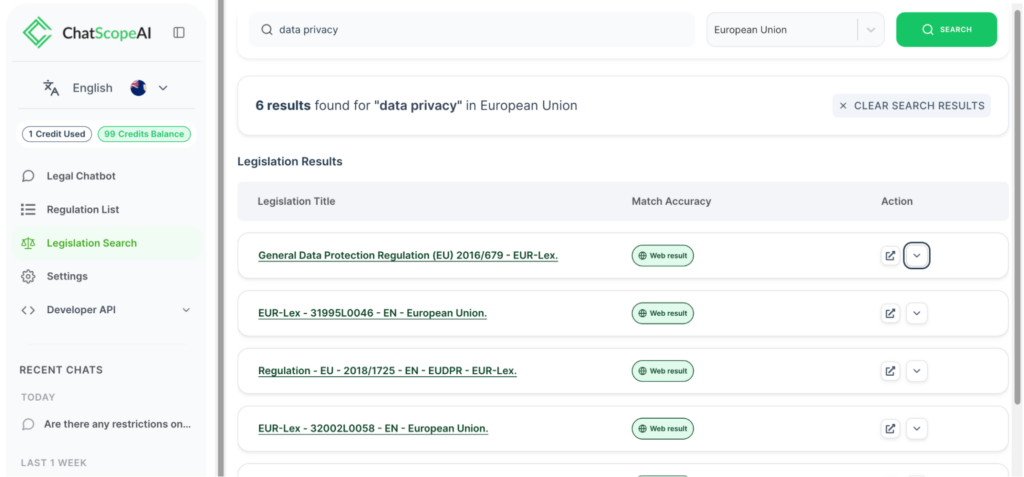1024x477 pixels.
Task: Click the Legal Chatbot speech bubble icon
Action: point(28,176)
